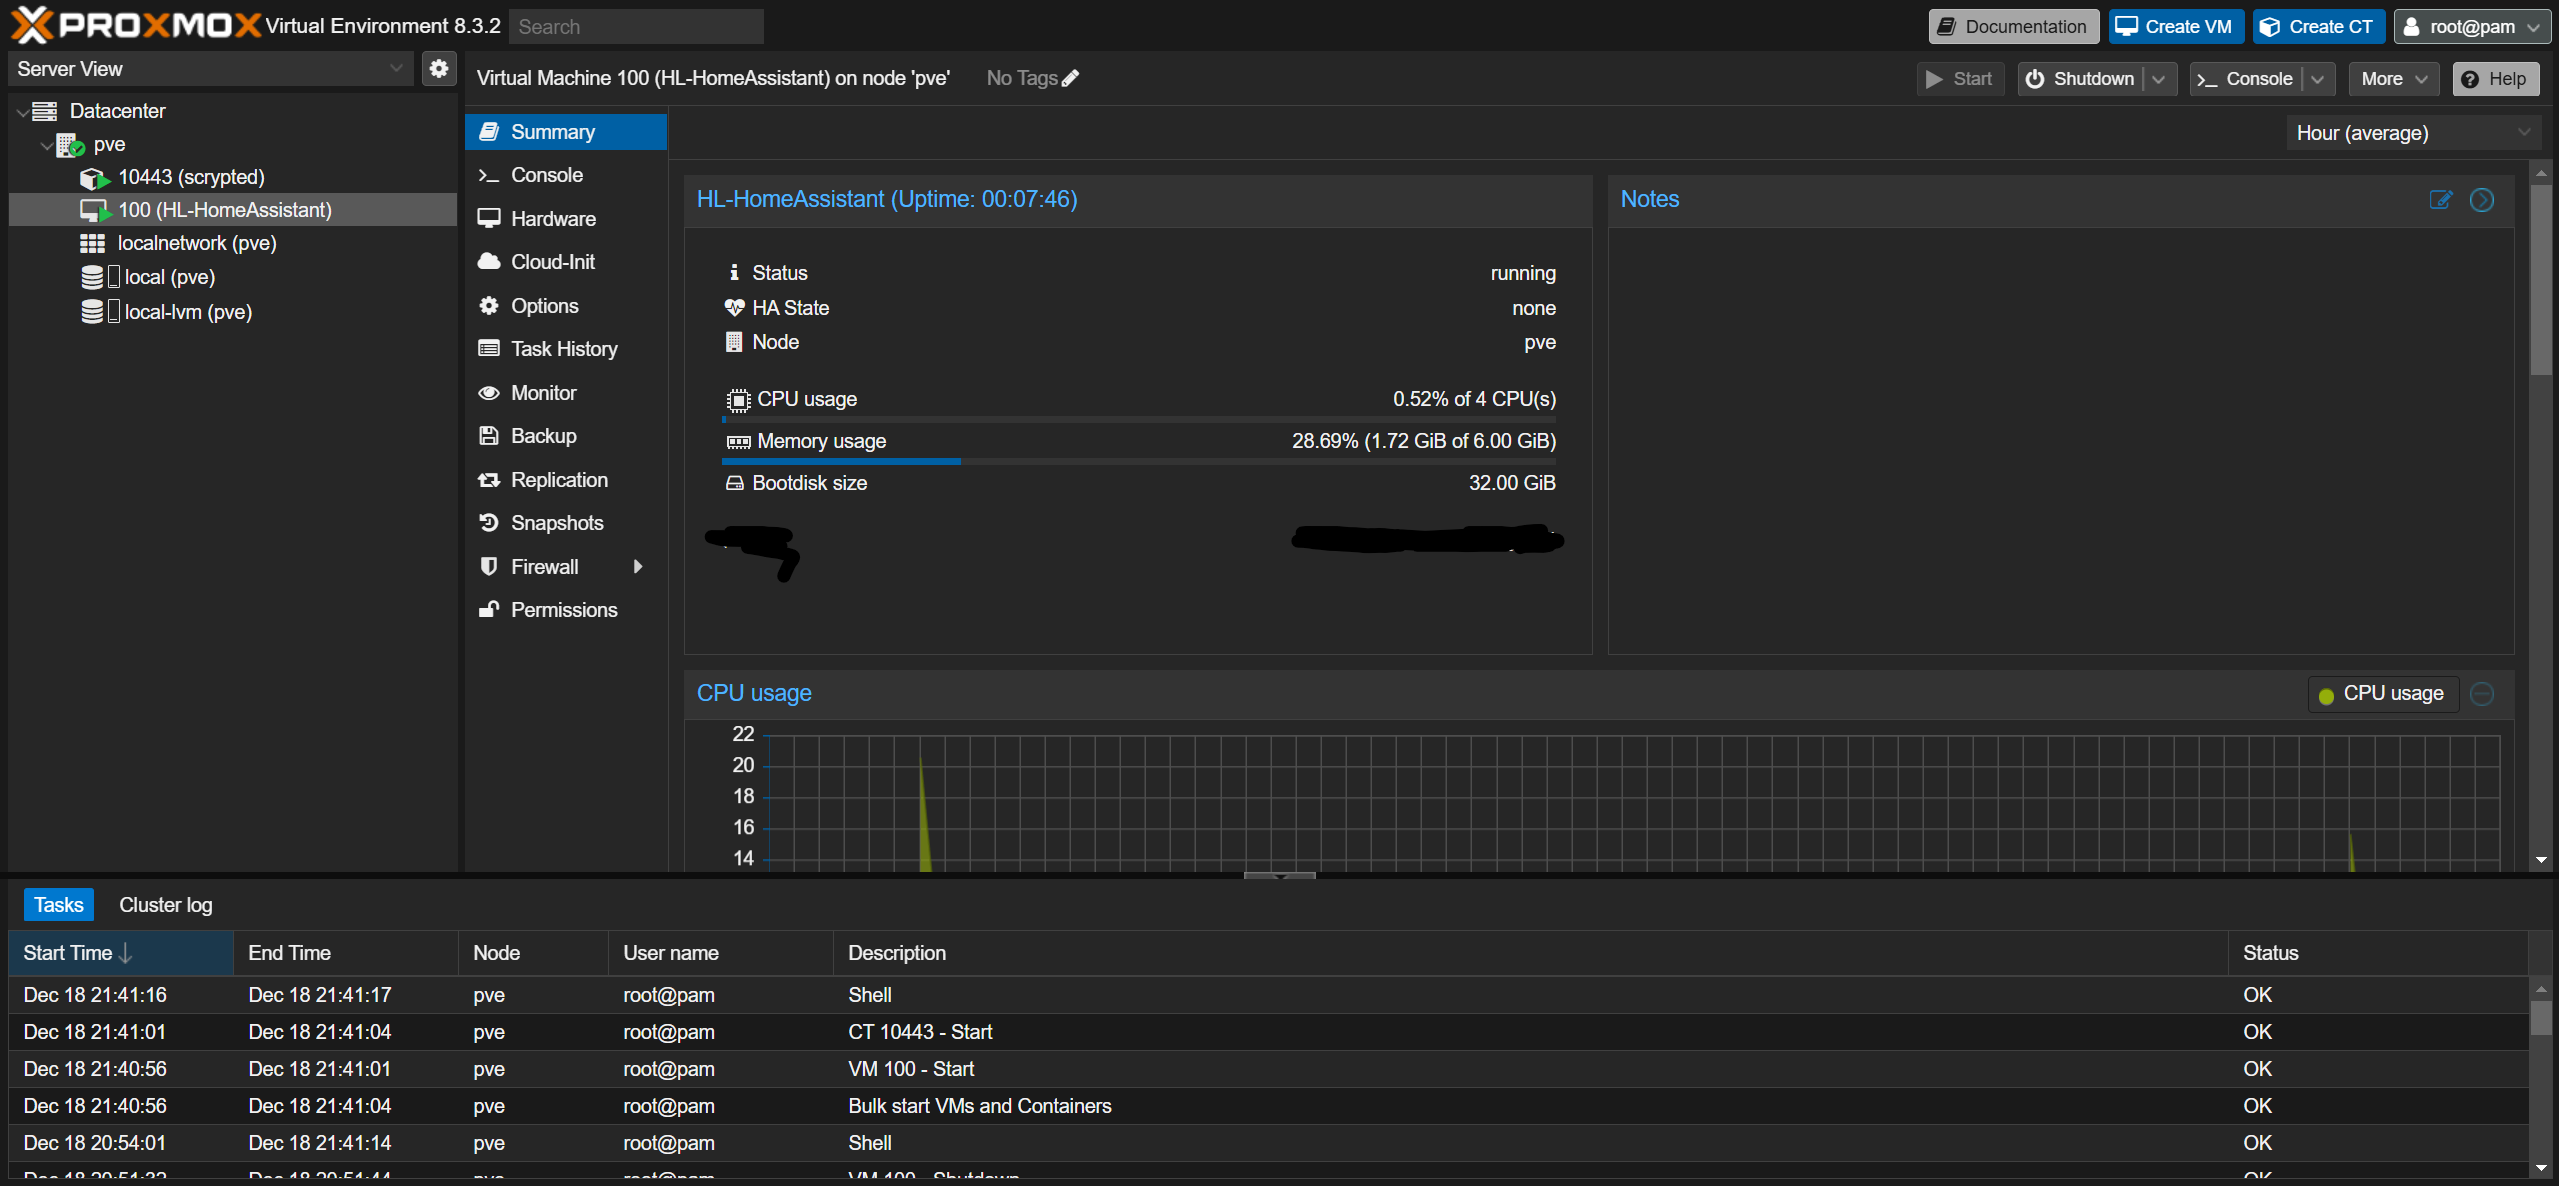Expand the Firewall submenu arrow
2559x1186 pixels.
tap(638, 567)
